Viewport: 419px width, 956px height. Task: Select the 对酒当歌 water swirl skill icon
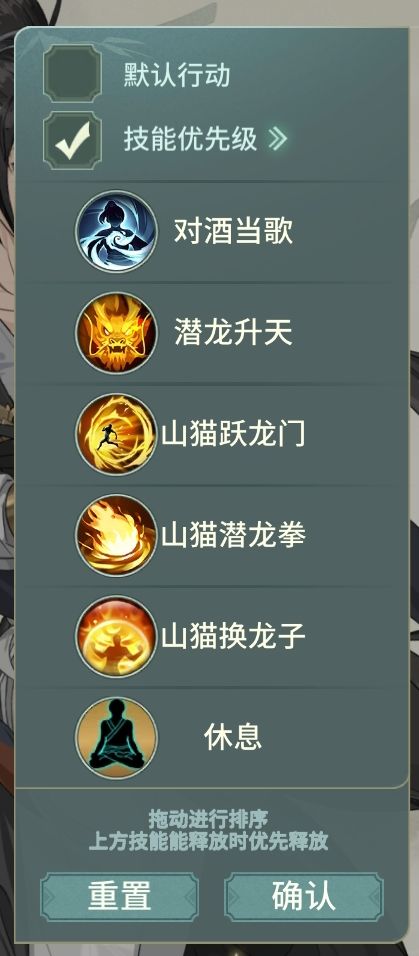[116, 232]
